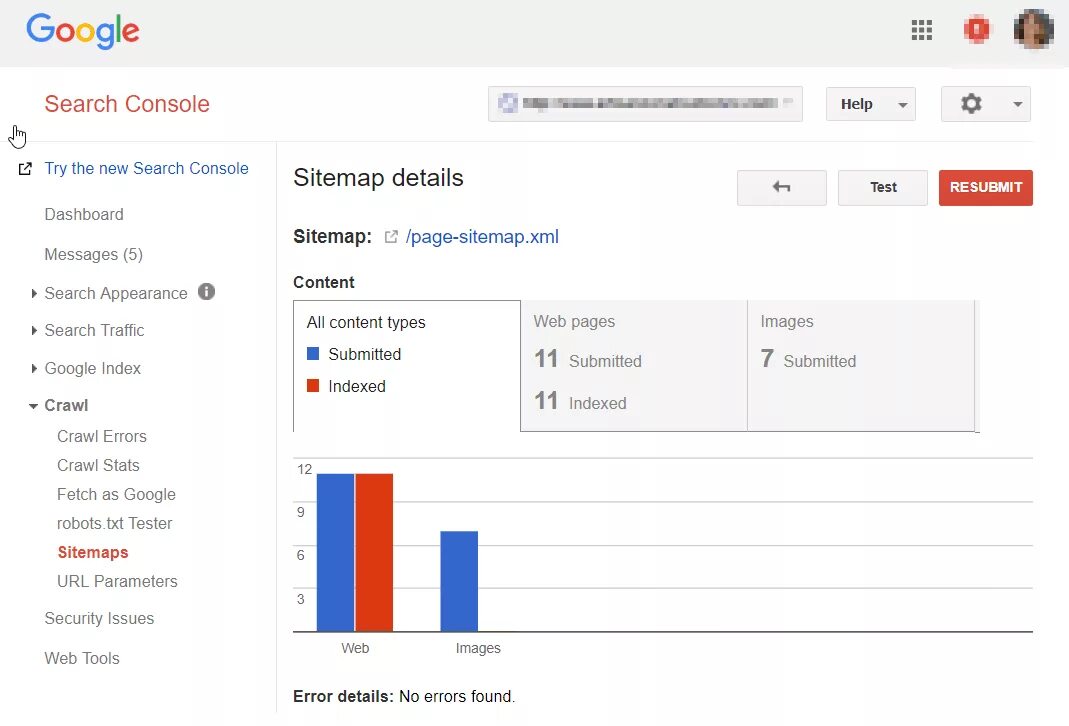Click Search Appearance info icon
The image size is (1069, 726).
pyautogui.click(x=207, y=292)
